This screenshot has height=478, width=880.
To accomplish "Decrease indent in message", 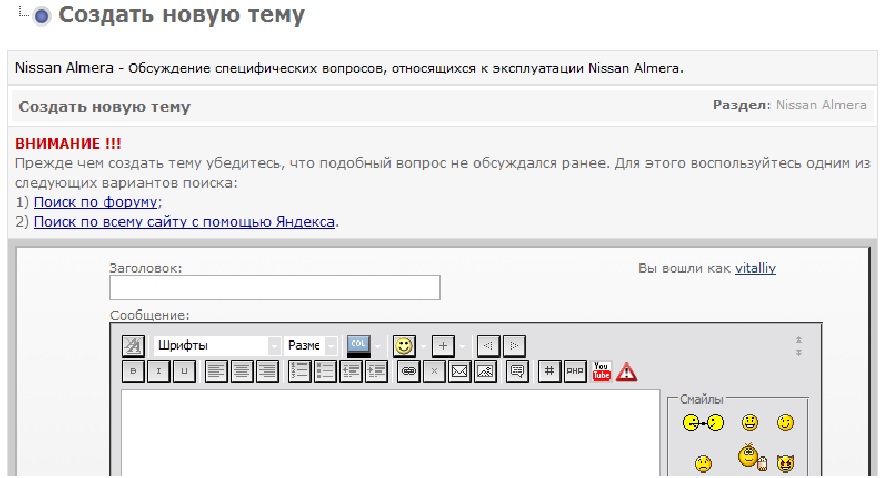I will pyautogui.click(x=351, y=371).
